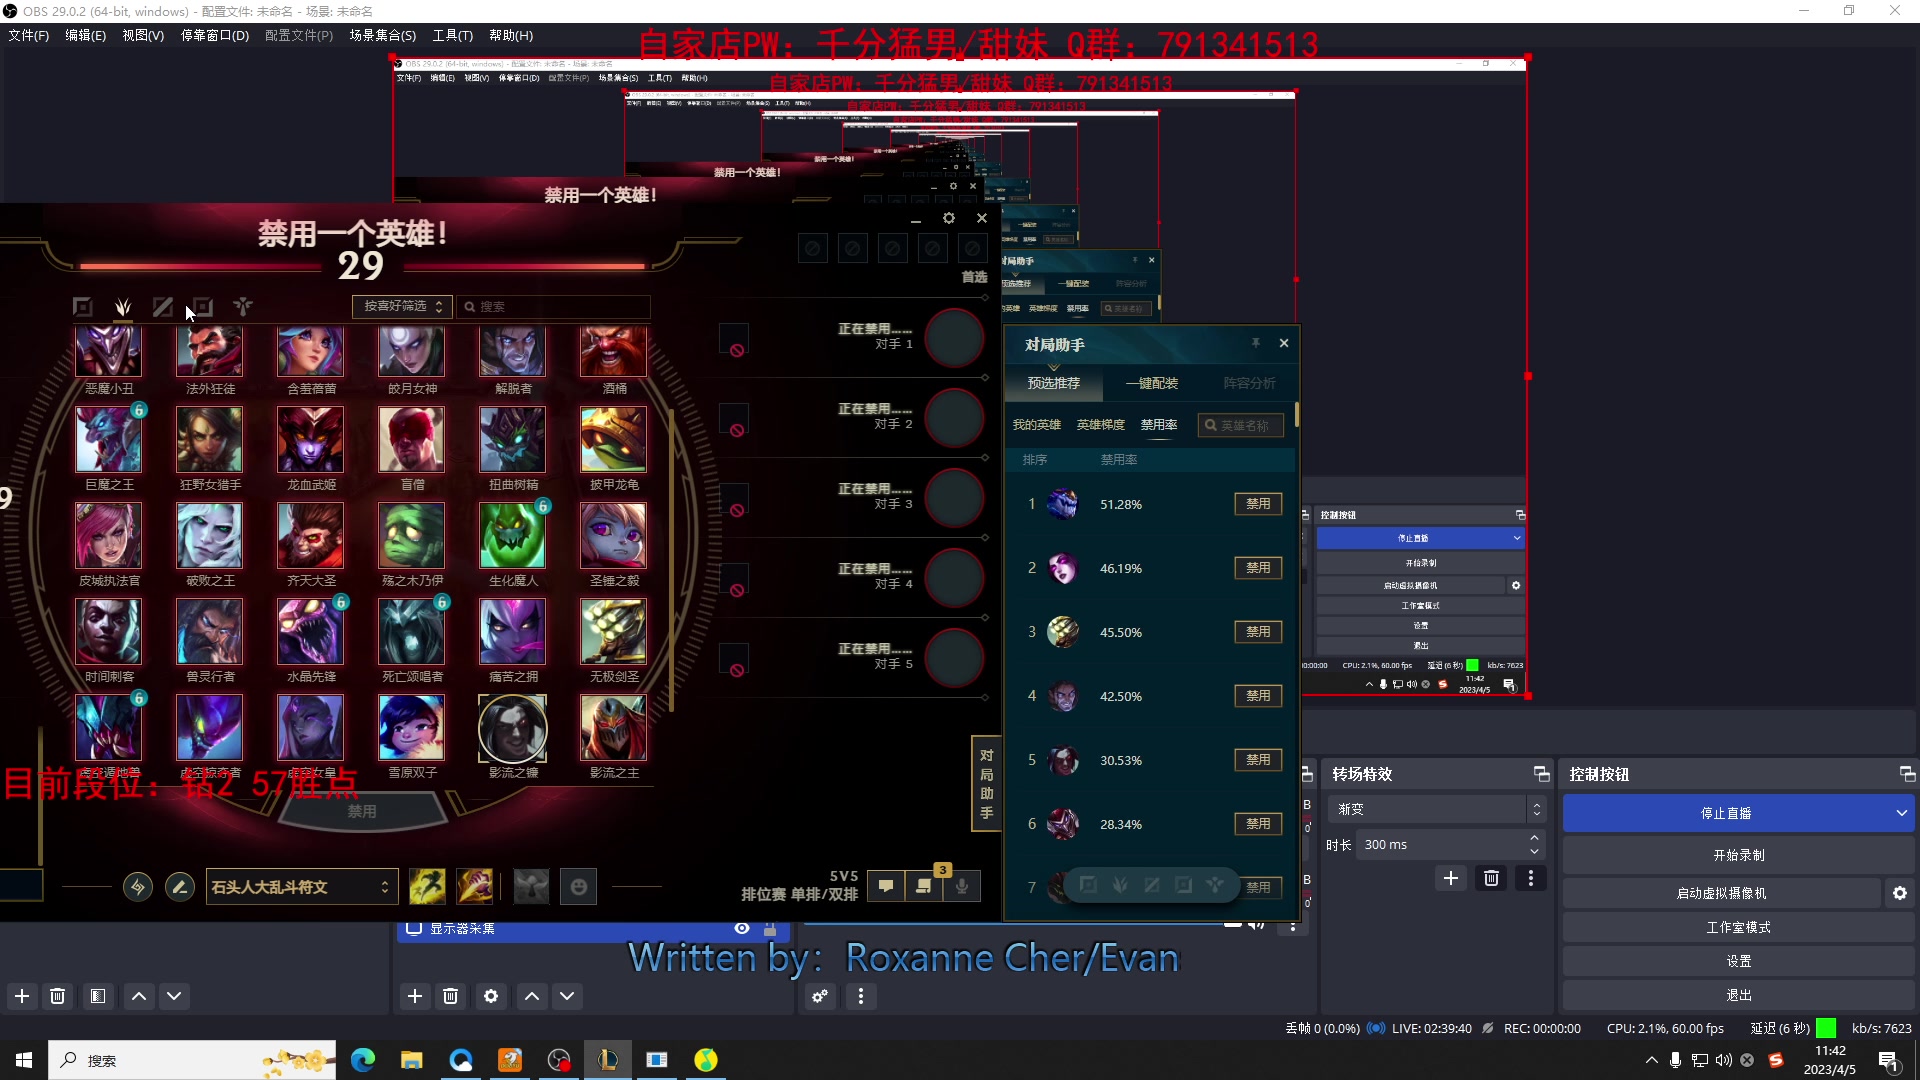Toggle visibility of 显示器采集 source
The height and width of the screenshot is (1080, 1920).
click(x=742, y=928)
